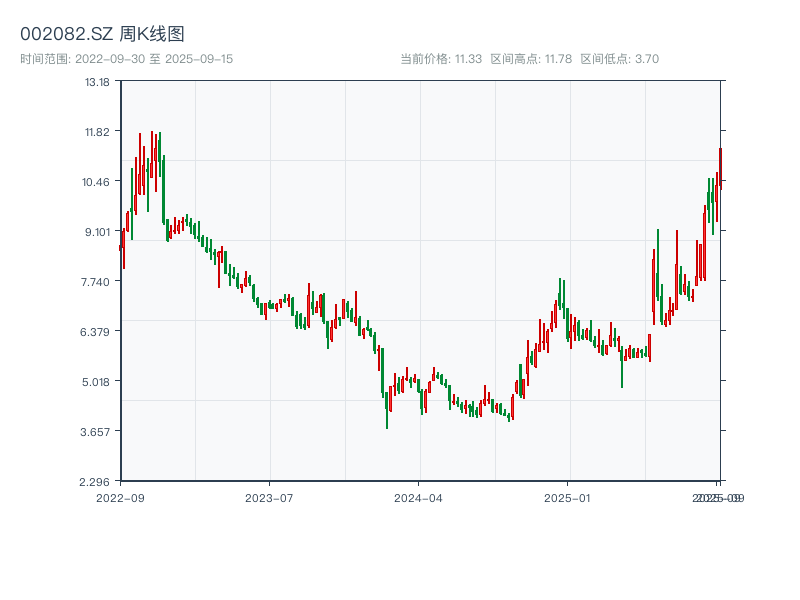This screenshot has width=800, height=600.
Task: Click the y-axis label 10.46
Action: 96,182
